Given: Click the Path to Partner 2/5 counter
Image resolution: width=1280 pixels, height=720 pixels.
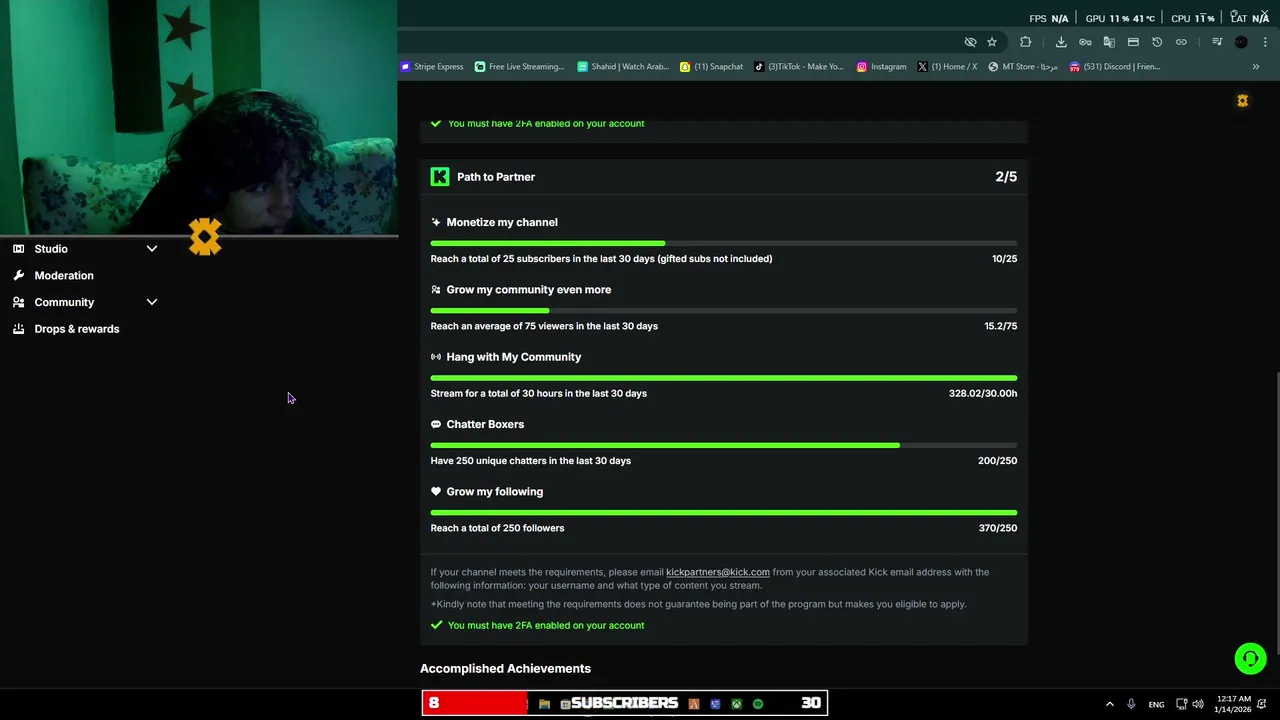Looking at the screenshot, I should (1006, 177).
